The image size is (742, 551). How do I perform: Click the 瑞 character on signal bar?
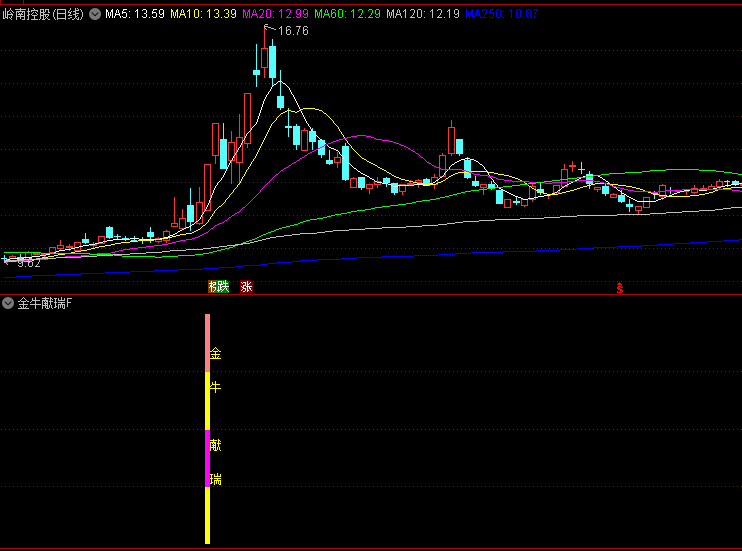point(215,479)
